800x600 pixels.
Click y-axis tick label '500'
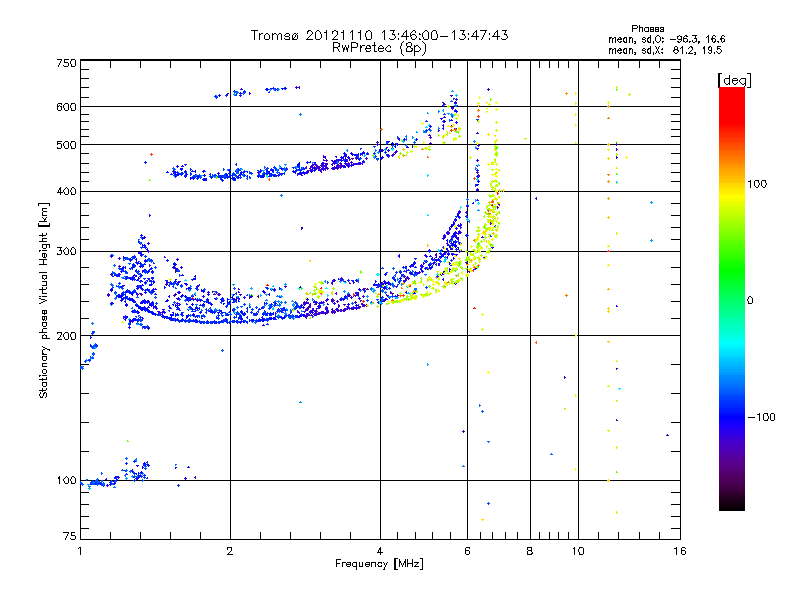click(66, 145)
